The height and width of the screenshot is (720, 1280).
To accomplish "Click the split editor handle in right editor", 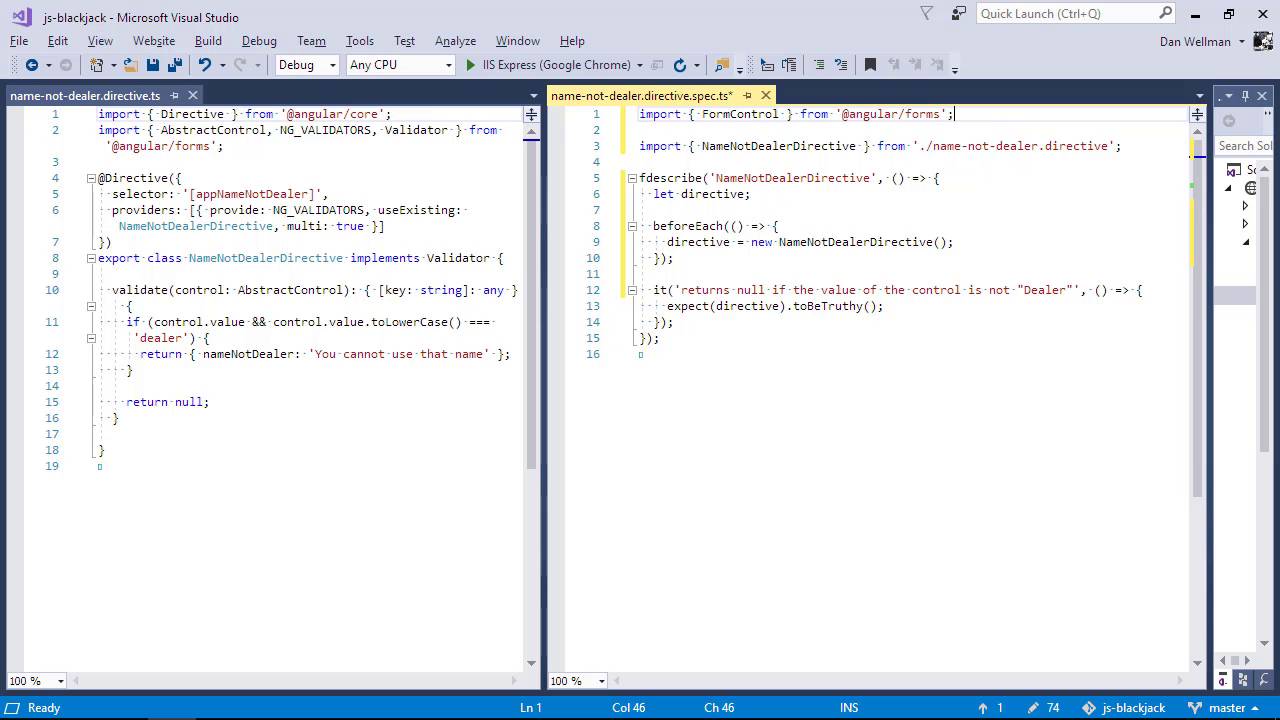I will (x=1197, y=114).
